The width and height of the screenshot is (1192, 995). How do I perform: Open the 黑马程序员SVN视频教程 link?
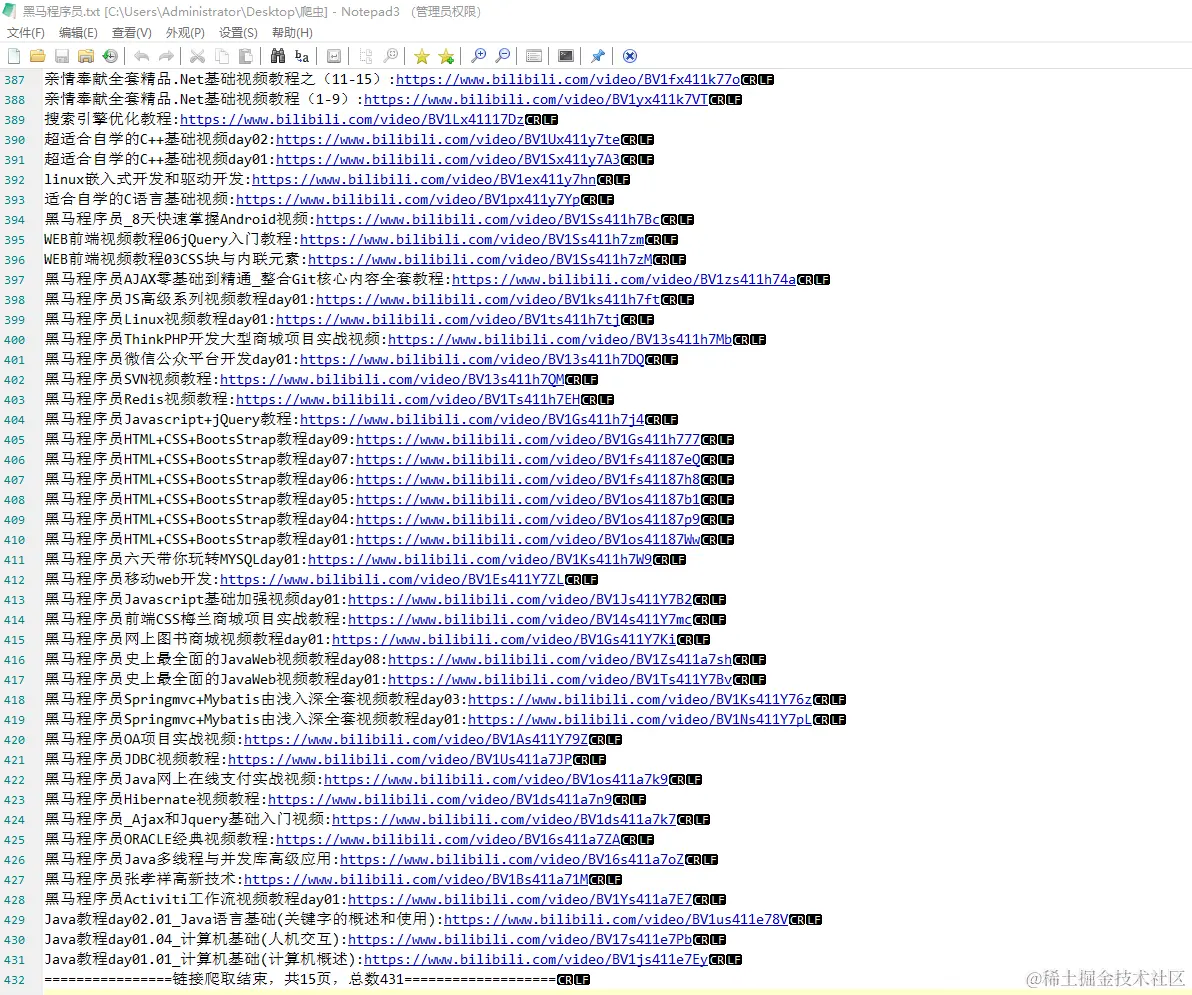click(392, 379)
